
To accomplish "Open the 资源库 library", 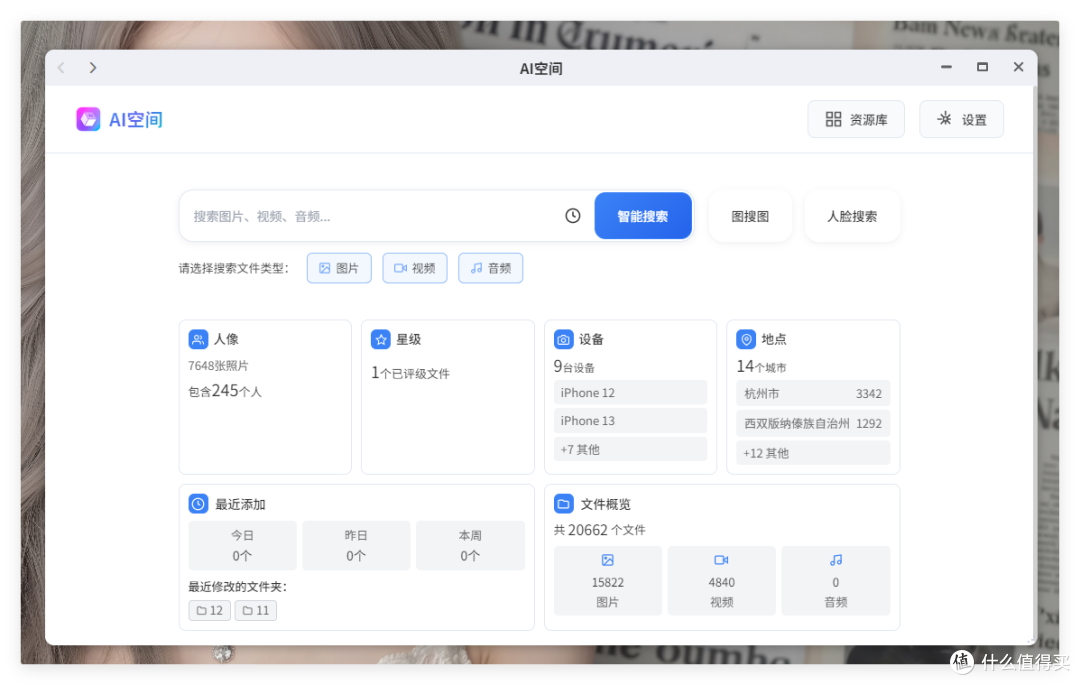I will pos(856,120).
